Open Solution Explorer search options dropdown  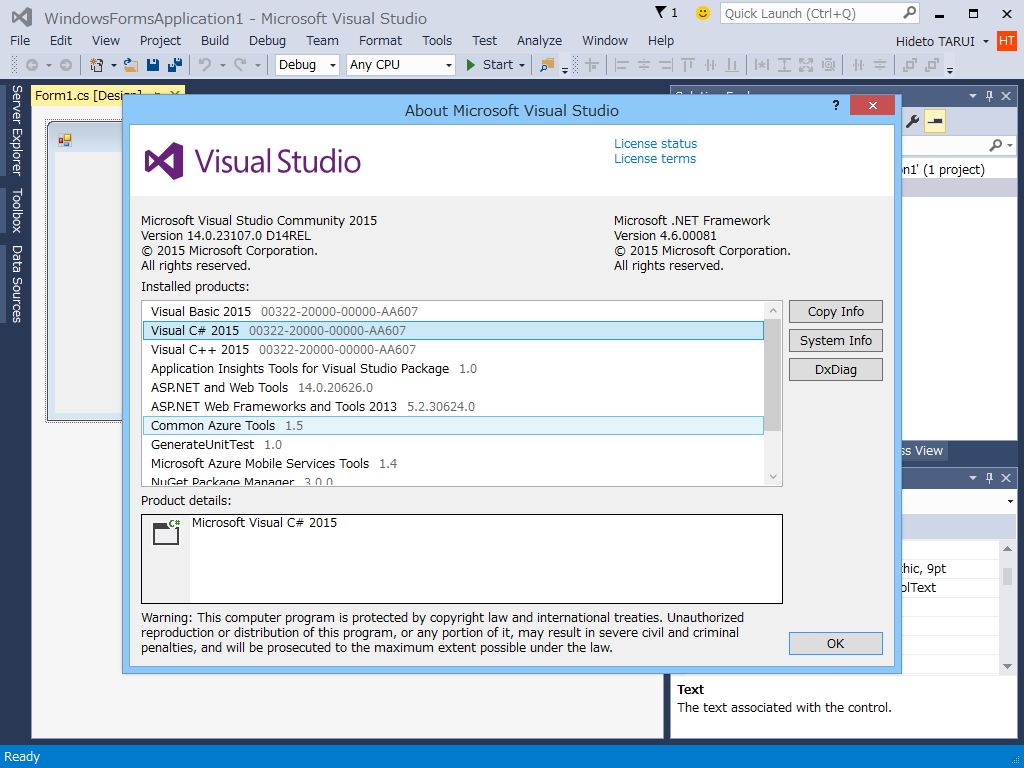click(1010, 146)
